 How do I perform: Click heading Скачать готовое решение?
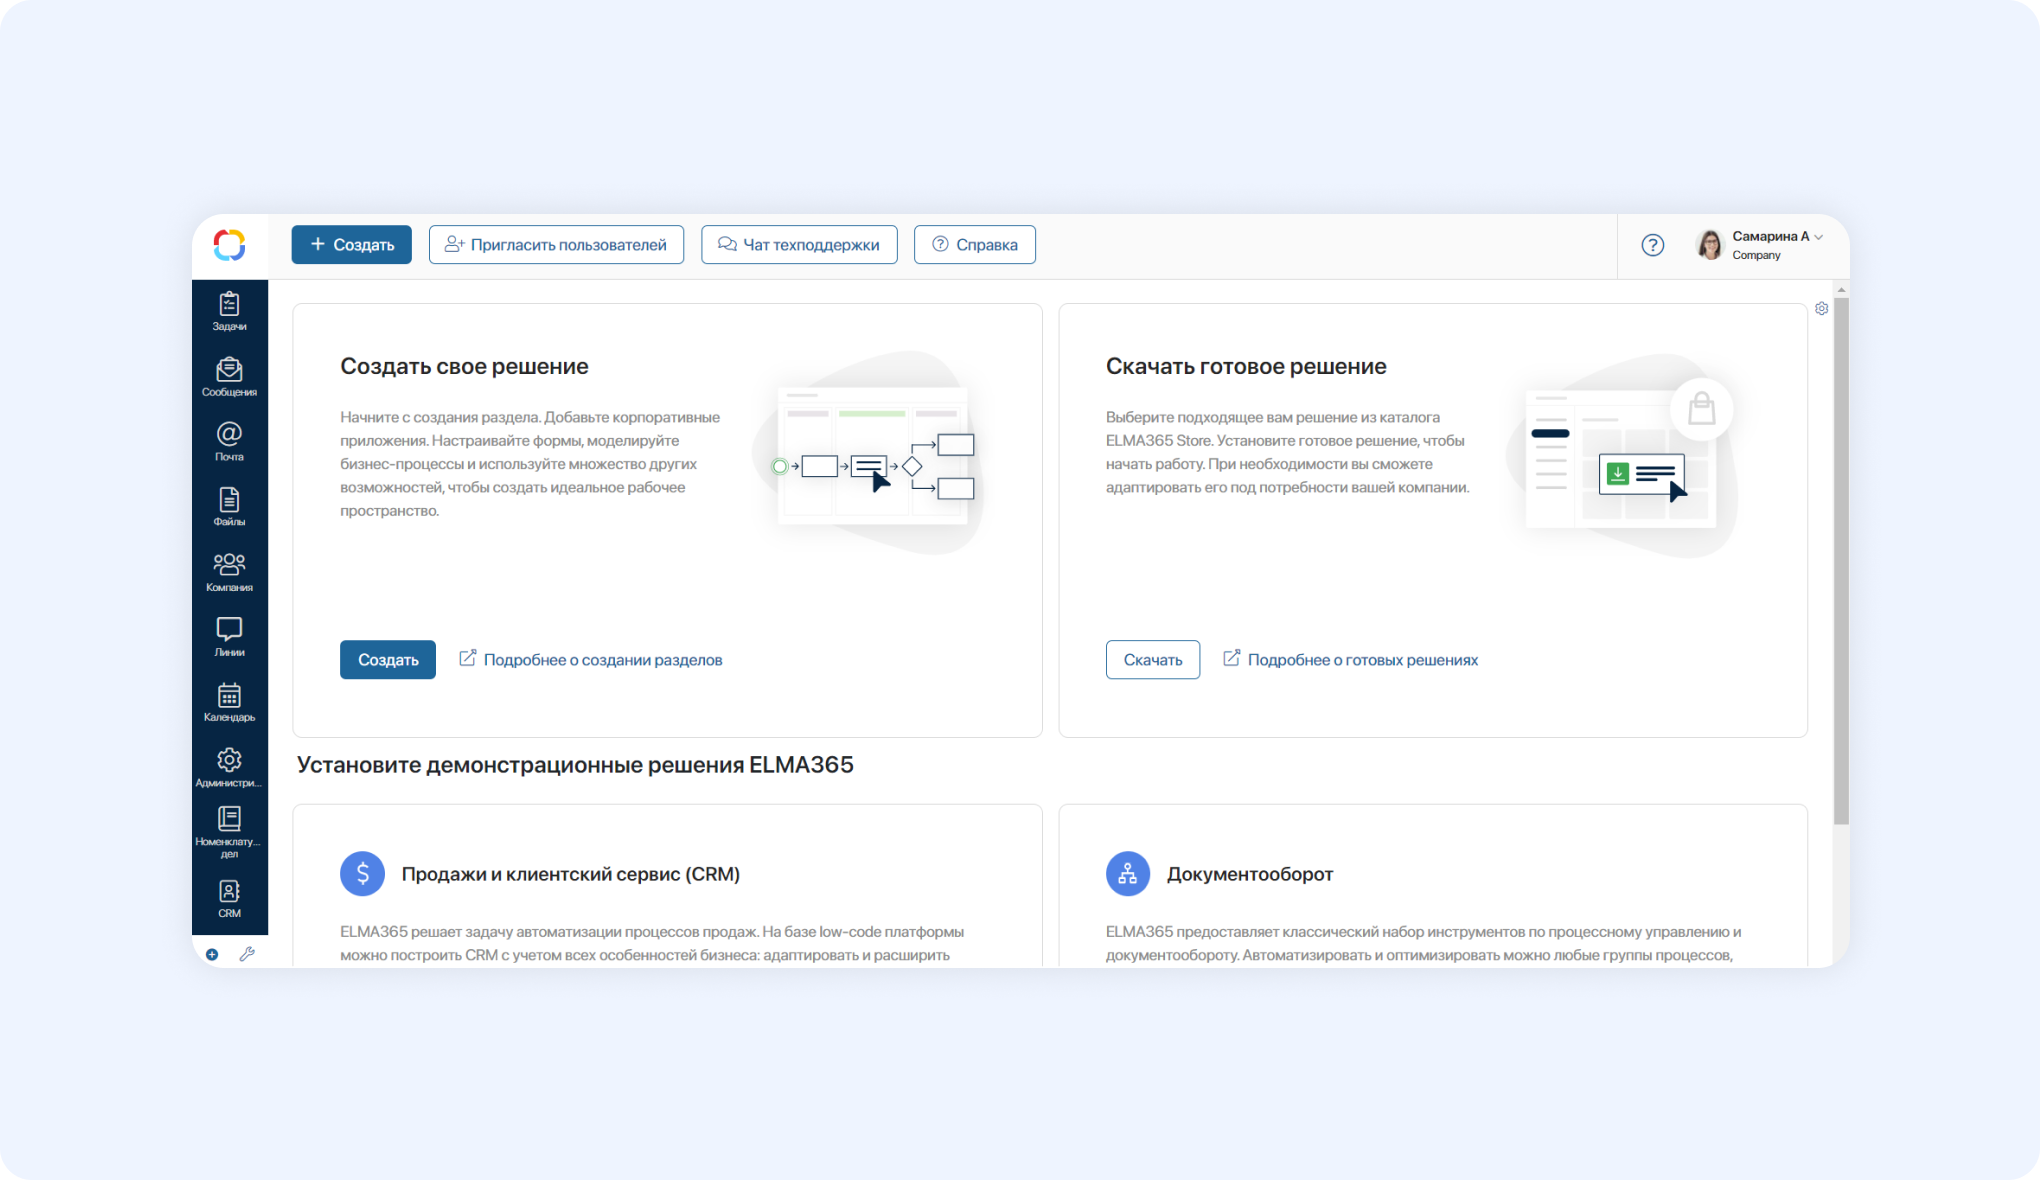[1246, 367]
